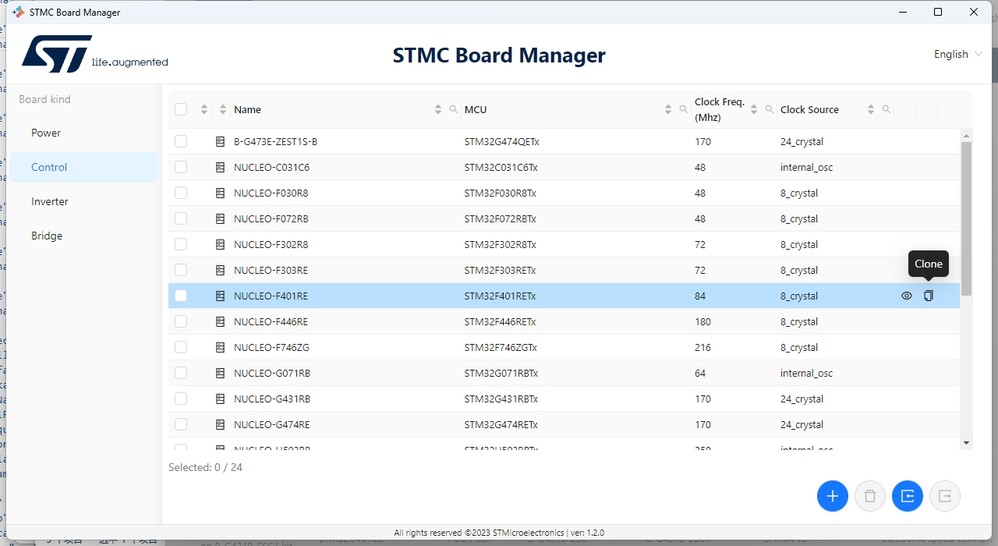Viewport: 998px width, 546px height.
Task: Click the STM32G431RBTx MCU cell
Action: click(x=501, y=399)
